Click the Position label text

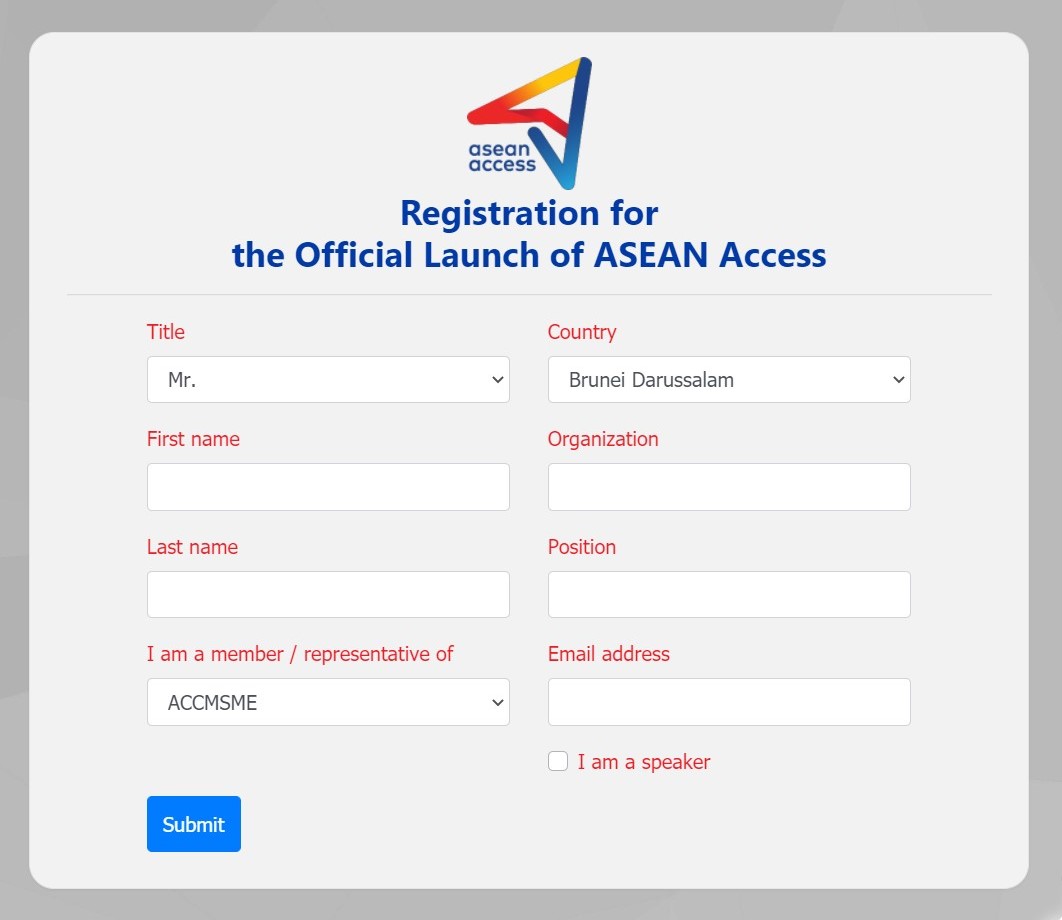[x=582, y=547]
